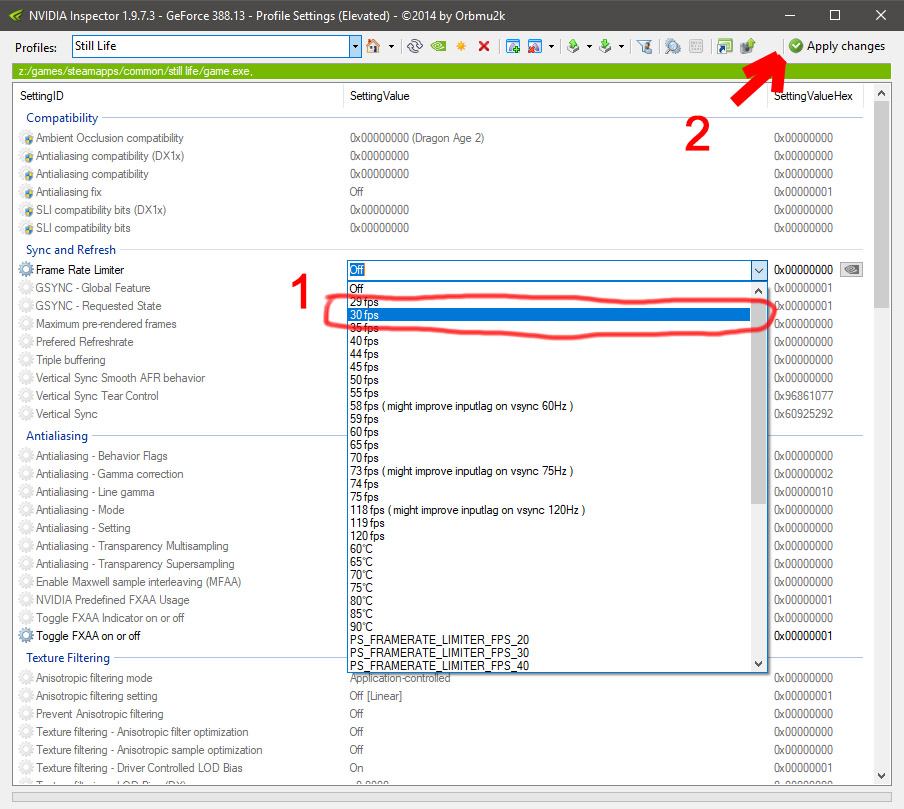
Task: Click shield icon beside Antialiasing fix
Action: pos(28,193)
